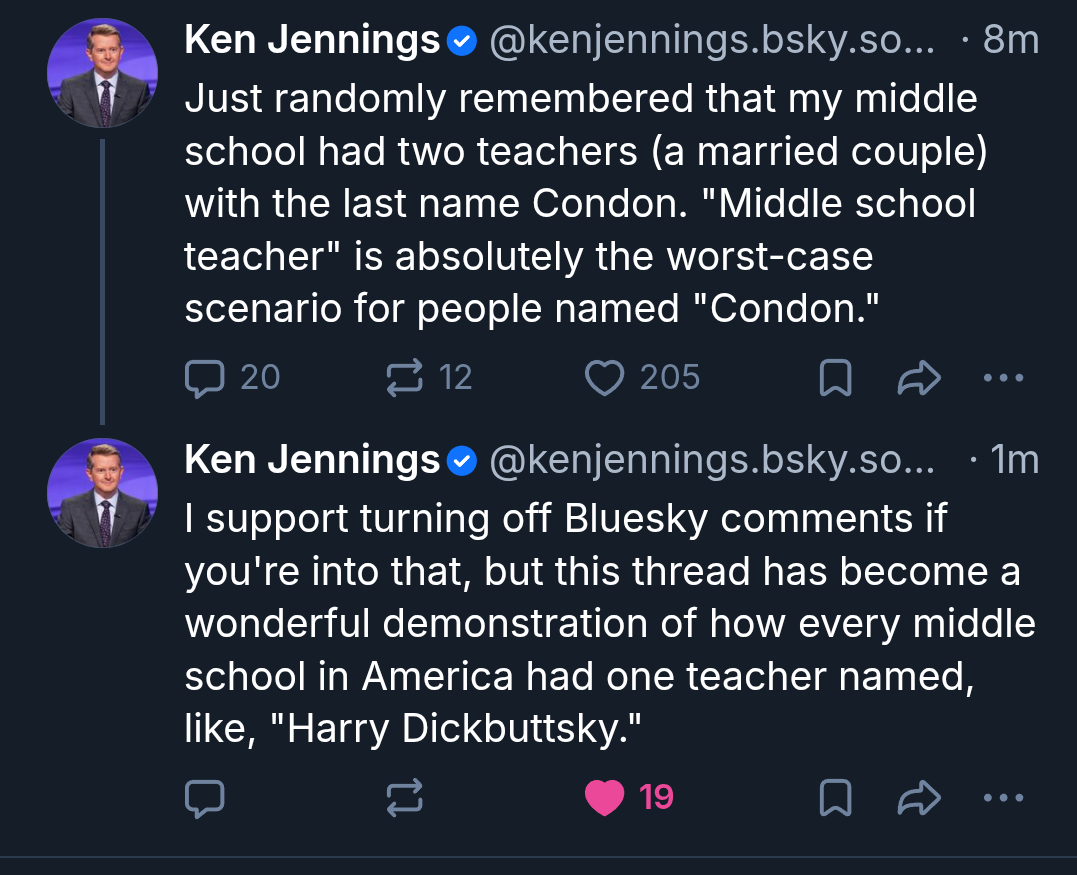Click the handle on the 8m post

711,40
